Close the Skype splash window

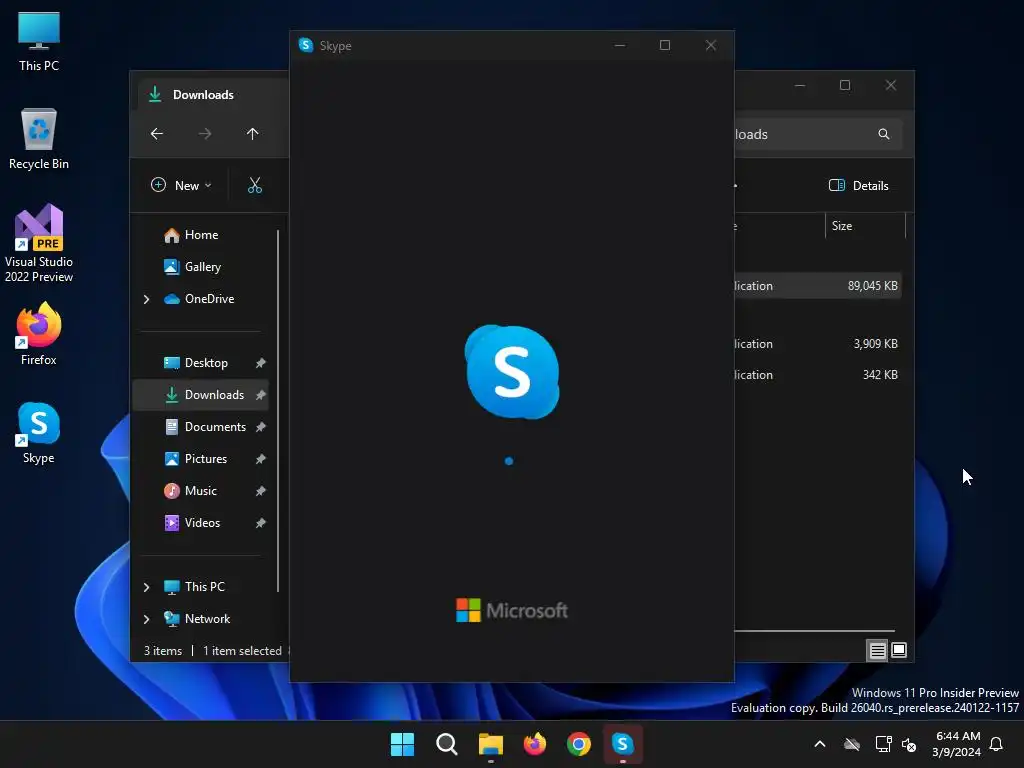point(711,45)
